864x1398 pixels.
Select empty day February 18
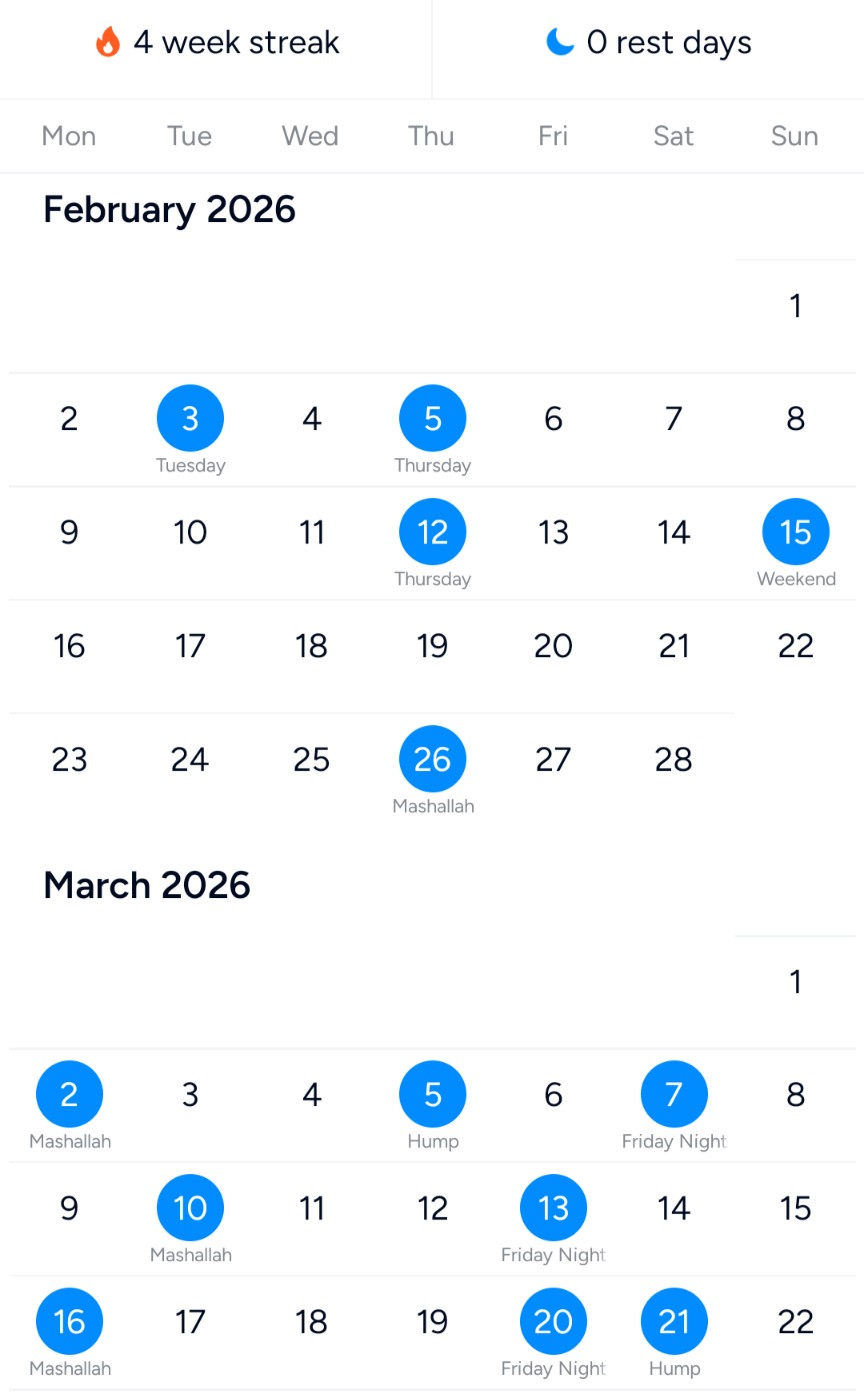[311, 646]
